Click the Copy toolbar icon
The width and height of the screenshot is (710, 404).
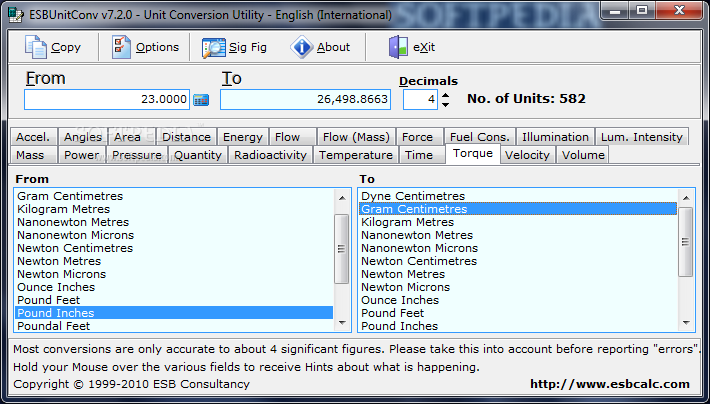[x=36, y=47]
